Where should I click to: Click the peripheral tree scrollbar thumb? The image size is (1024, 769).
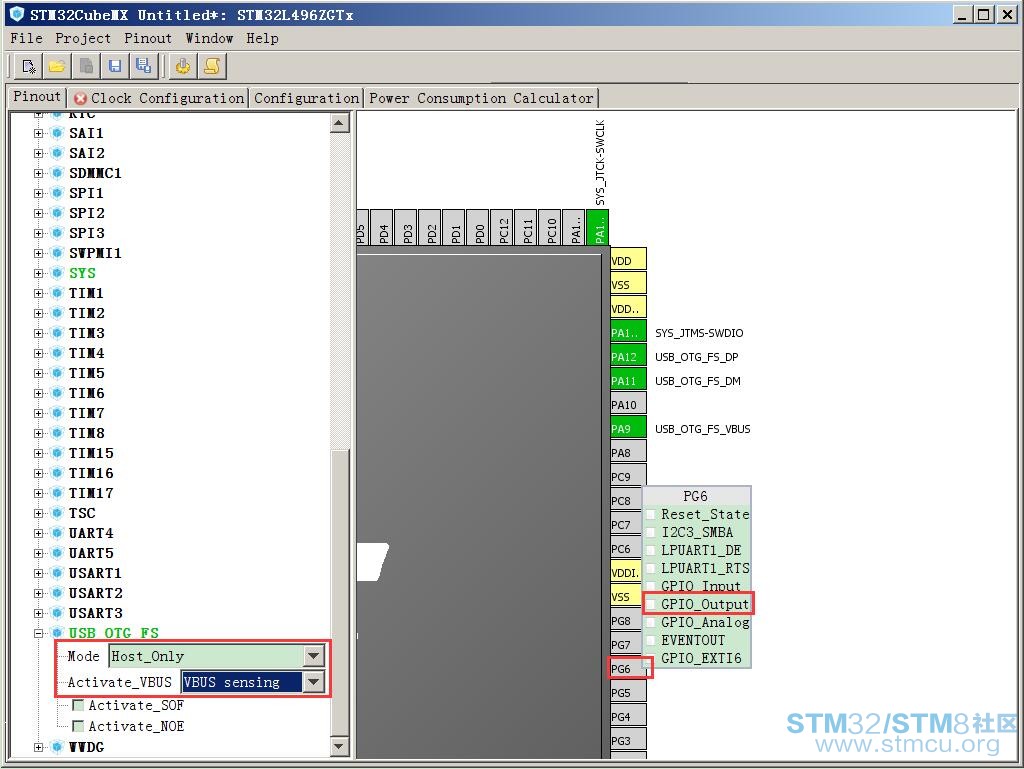340,593
